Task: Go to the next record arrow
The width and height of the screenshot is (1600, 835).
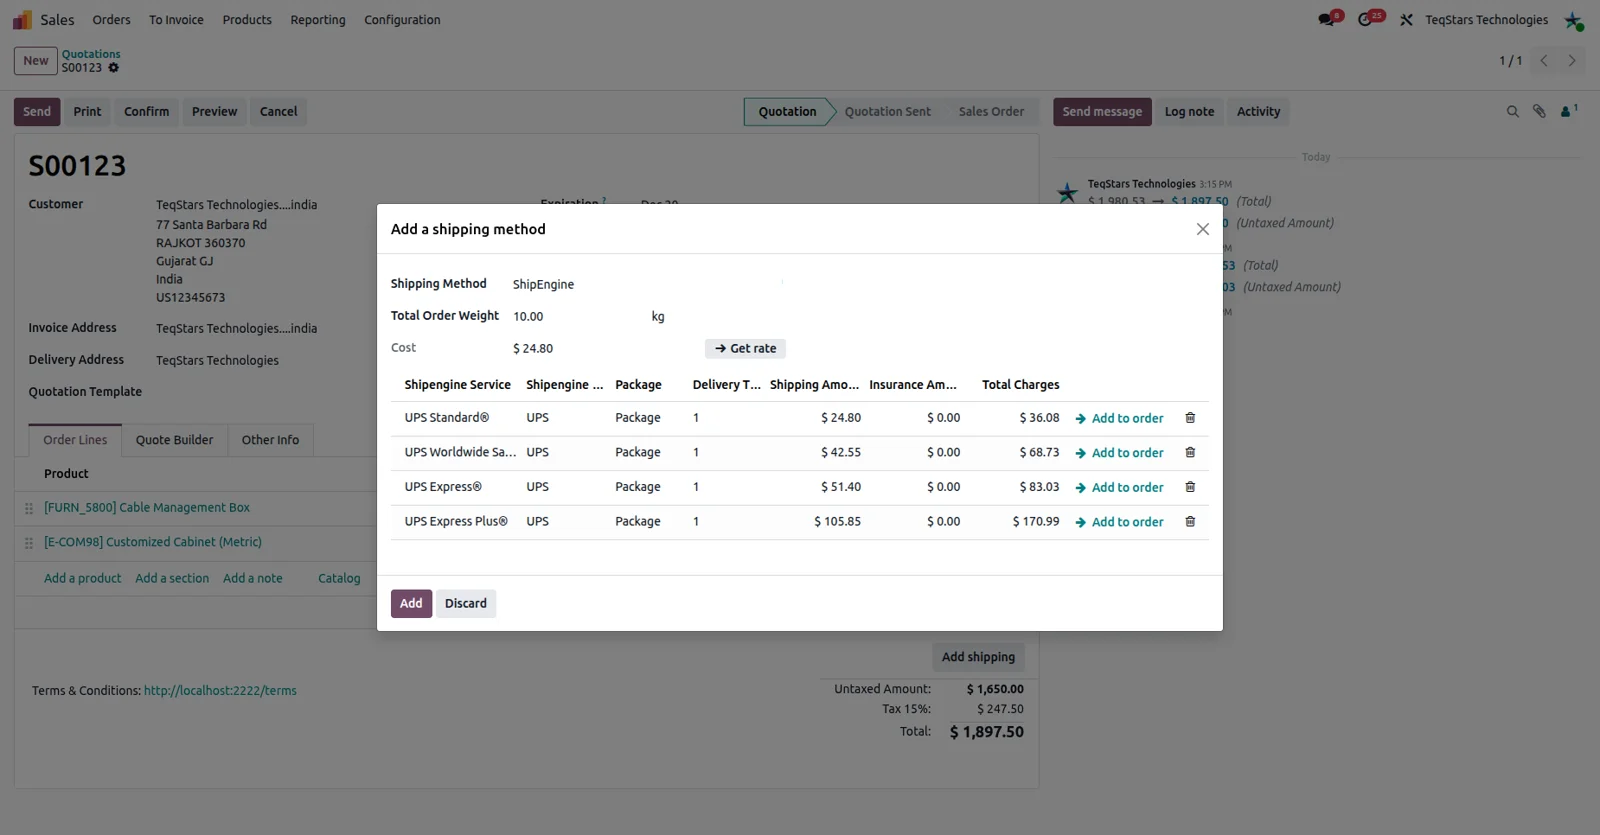Action: (1572, 61)
